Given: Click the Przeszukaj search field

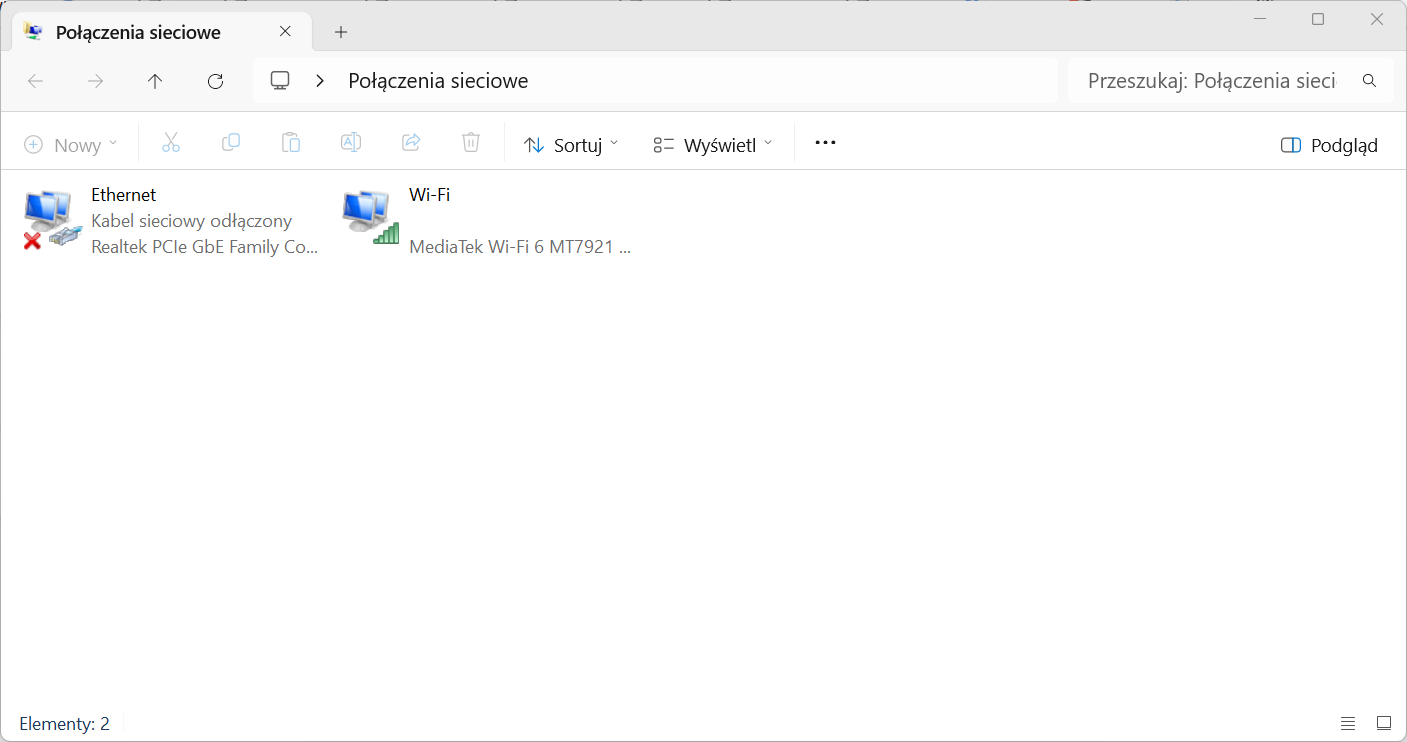Looking at the screenshot, I should pos(1231,81).
